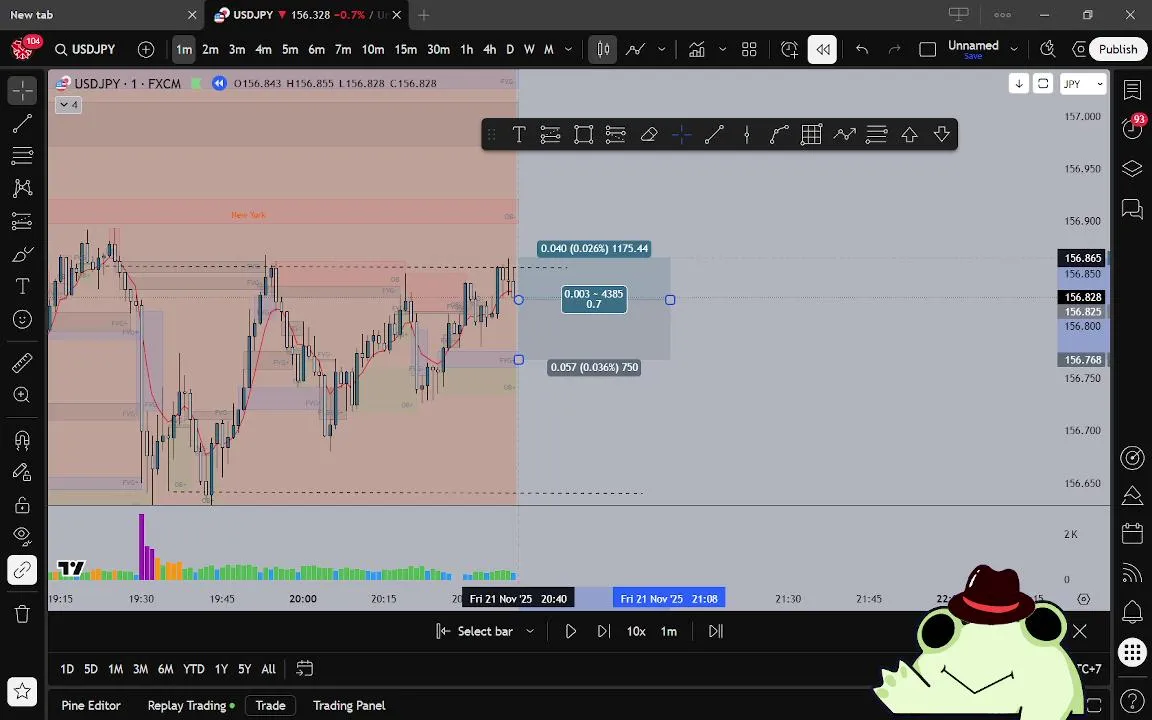
Task: Open help center question mark
Action: click(1132, 700)
